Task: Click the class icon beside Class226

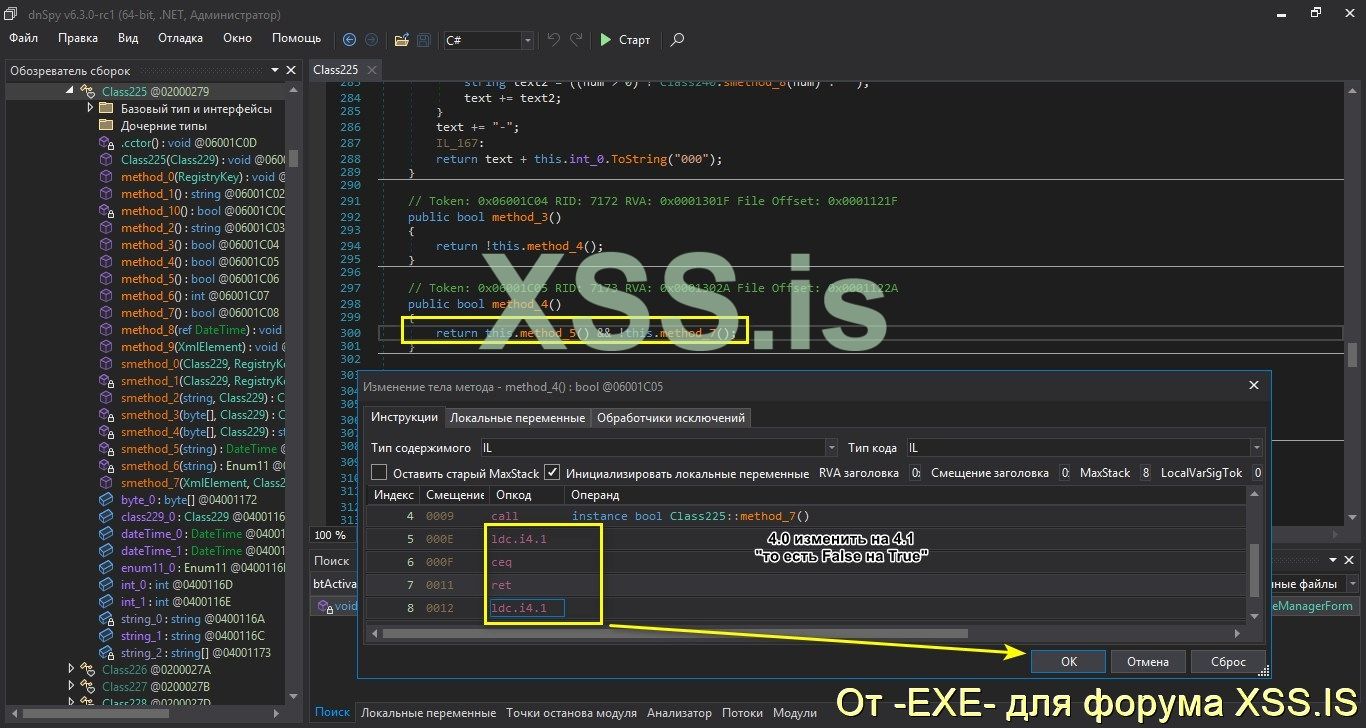Action: click(x=88, y=670)
